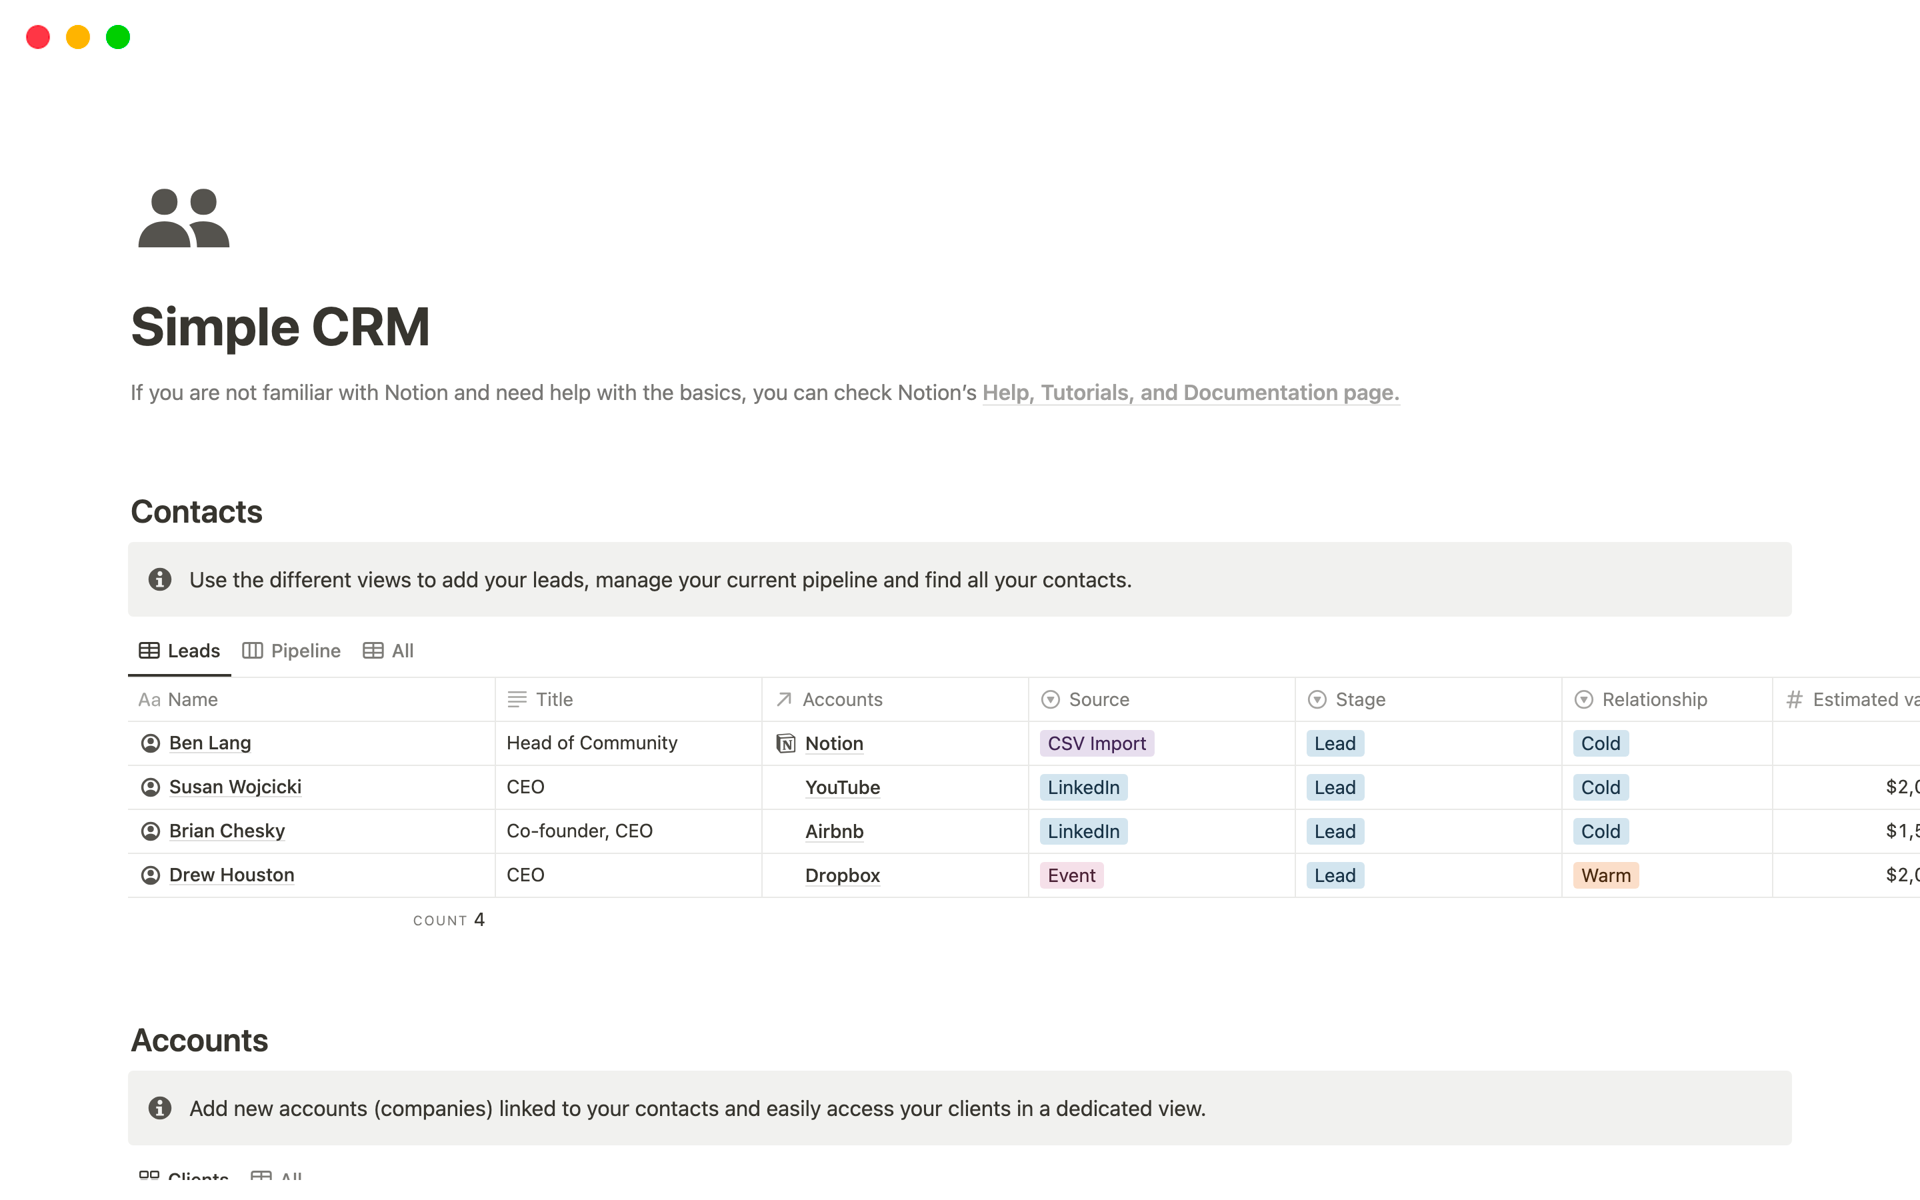
Task: Expand the Lead stage dropdown for Brian Chesky
Action: click(1333, 831)
